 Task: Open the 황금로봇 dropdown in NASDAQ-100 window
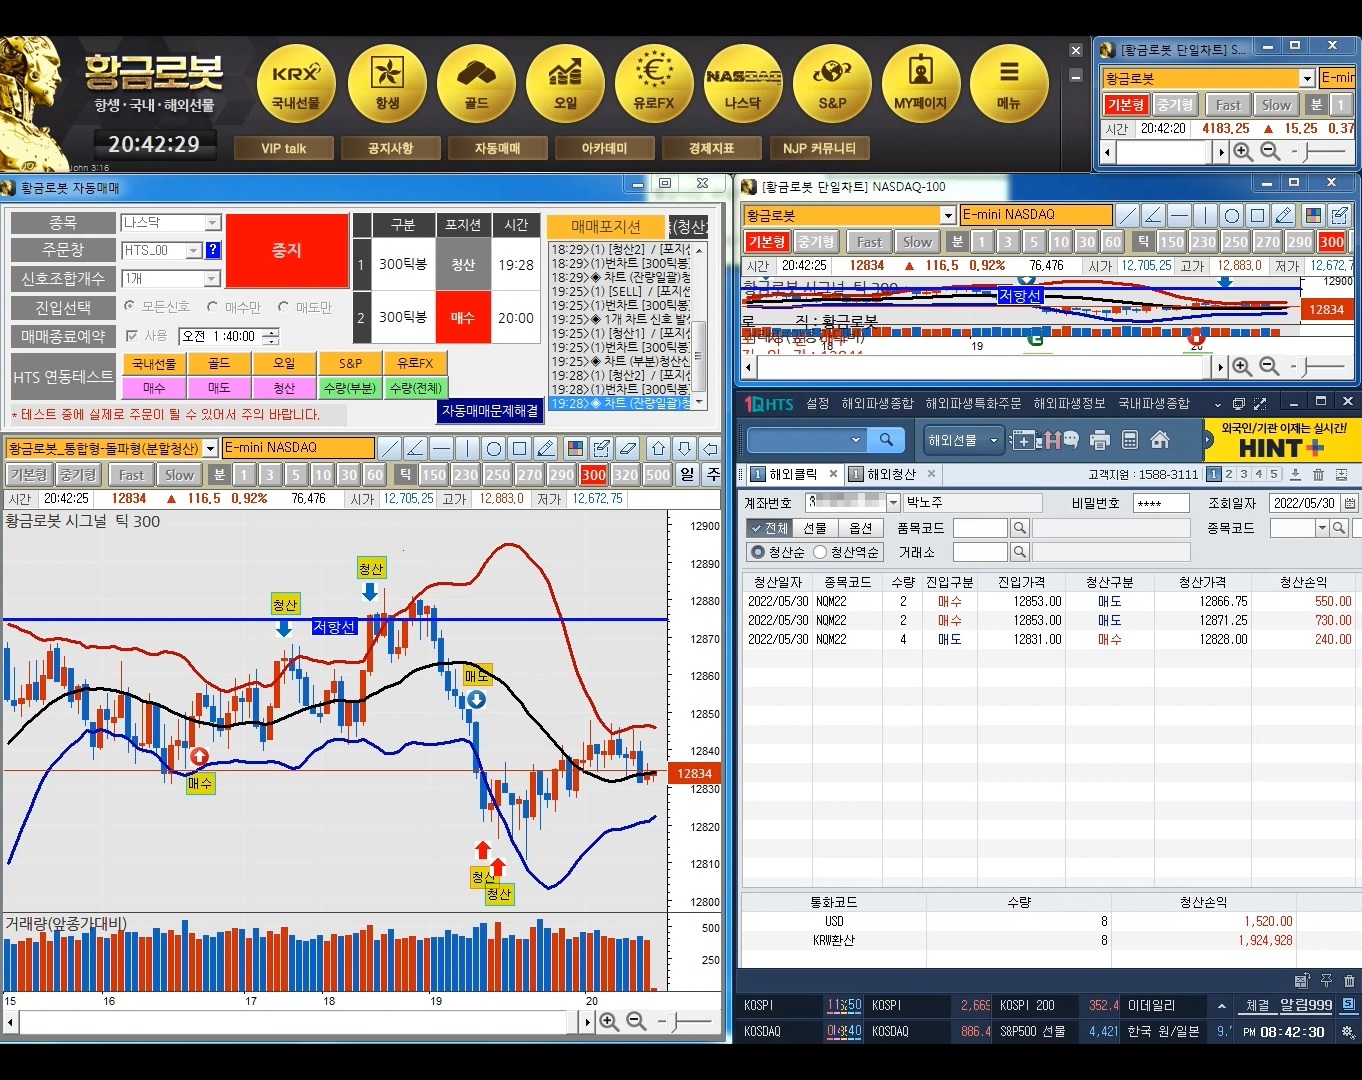(x=948, y=215)
